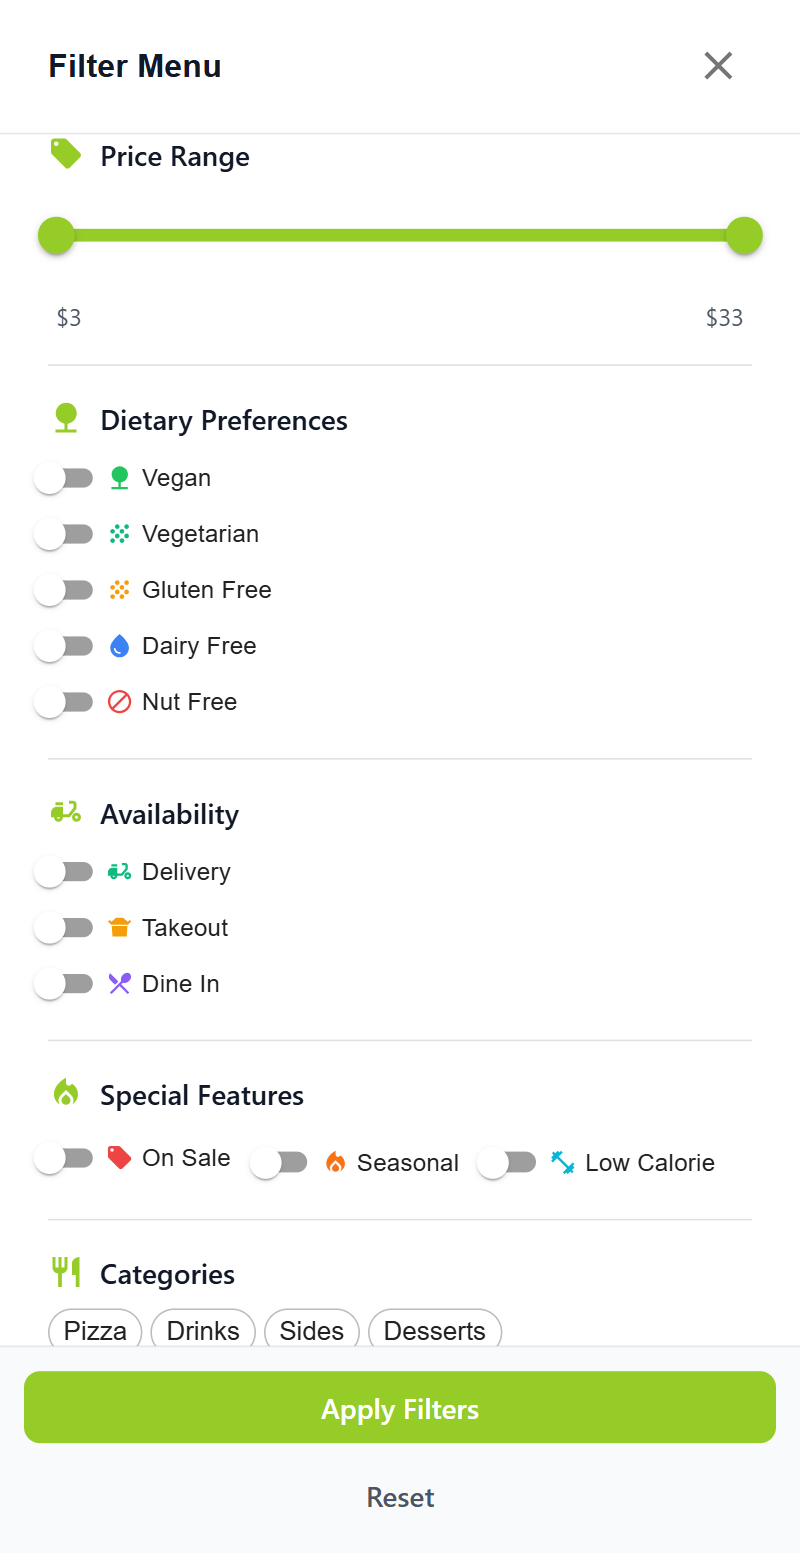This screenshot has width=800, height=1553.
Task: Click the flame icon beside Special Features
Action: coord(66,1093)
